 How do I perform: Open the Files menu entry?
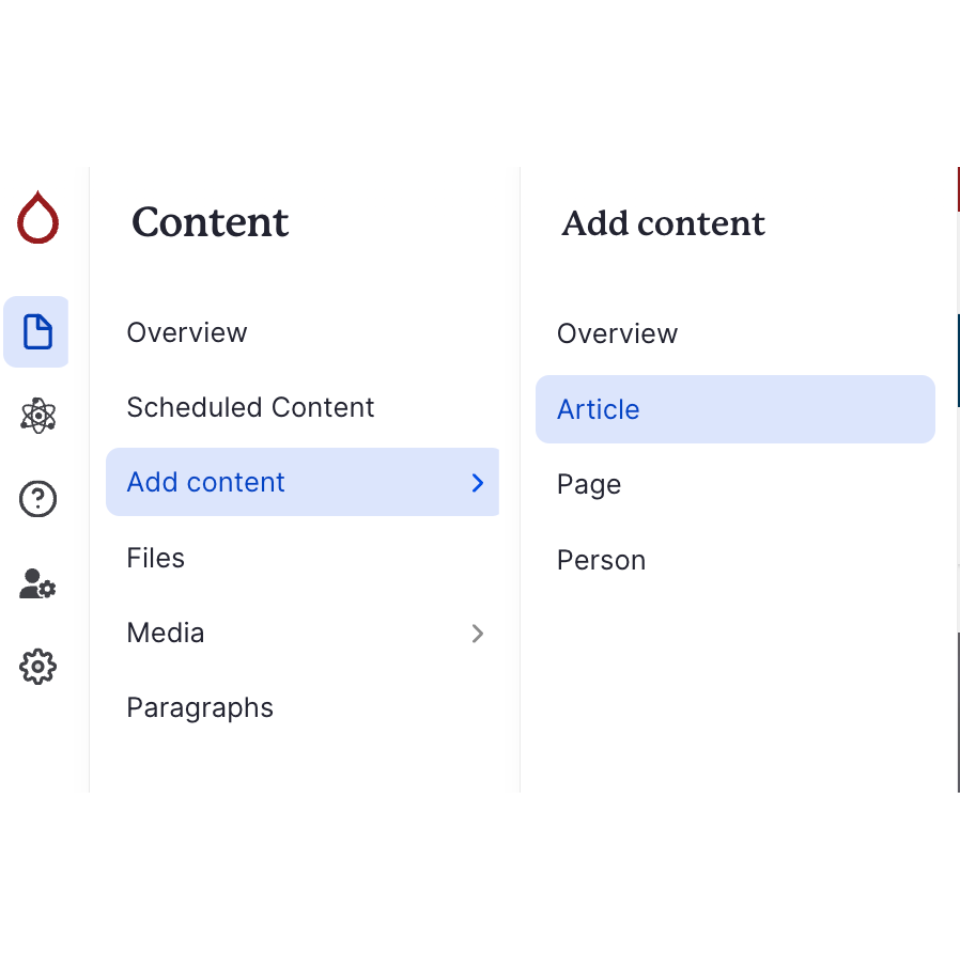coord(155,558)
